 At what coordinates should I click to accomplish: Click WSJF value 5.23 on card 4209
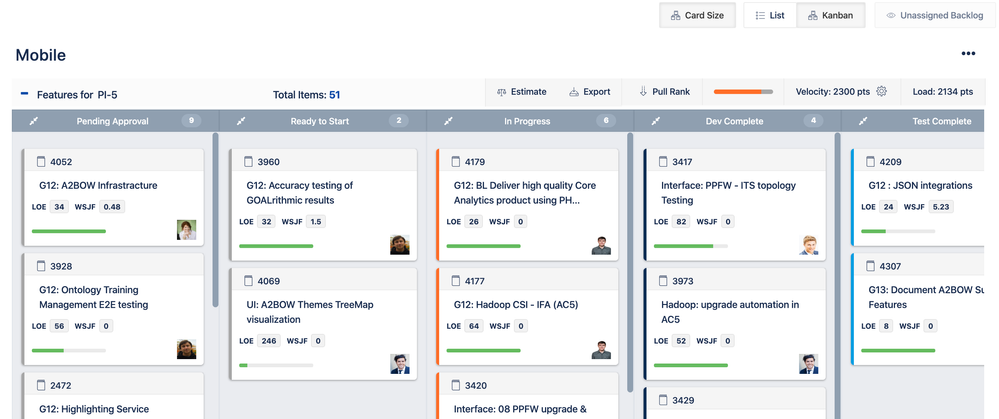[940, 206]
